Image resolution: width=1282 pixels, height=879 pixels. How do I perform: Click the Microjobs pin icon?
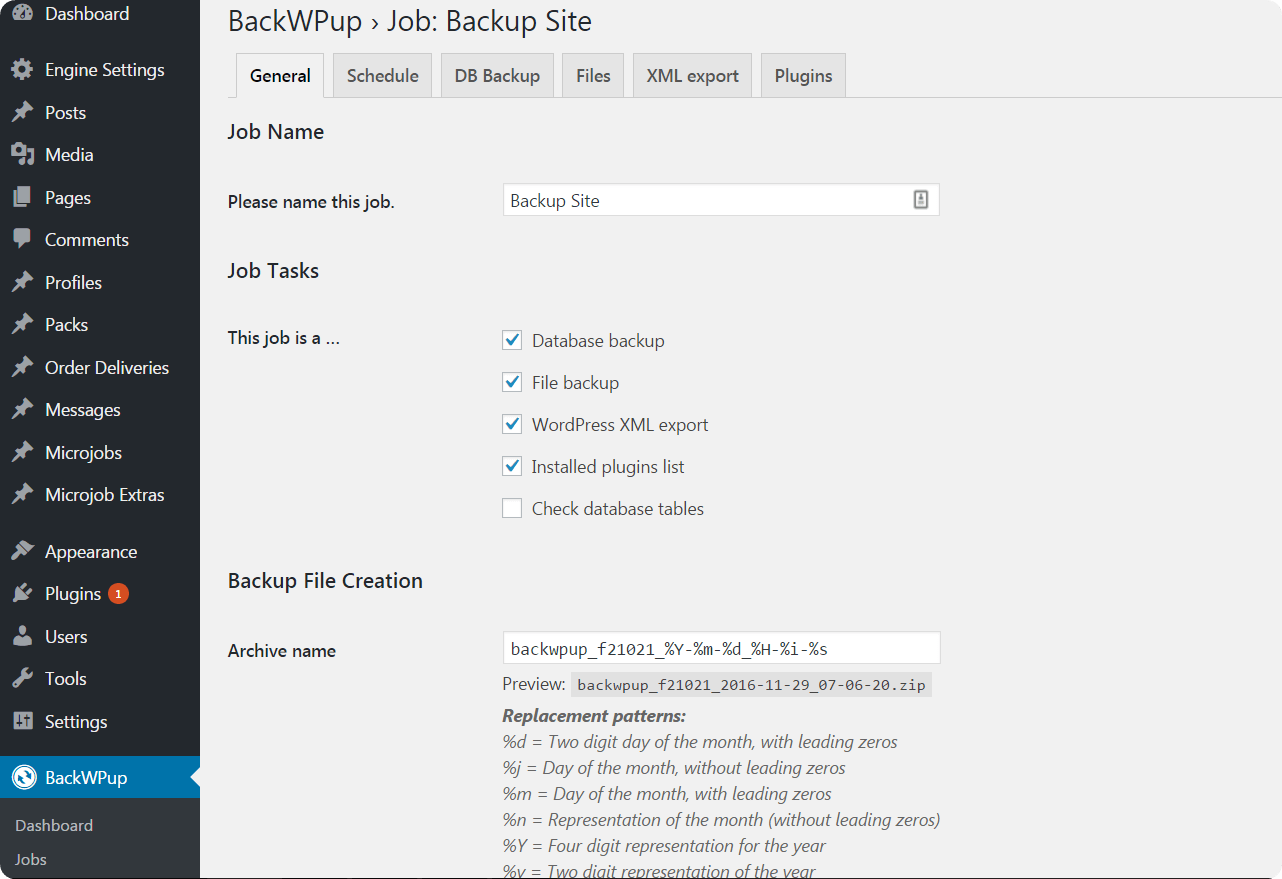(22, 452)
